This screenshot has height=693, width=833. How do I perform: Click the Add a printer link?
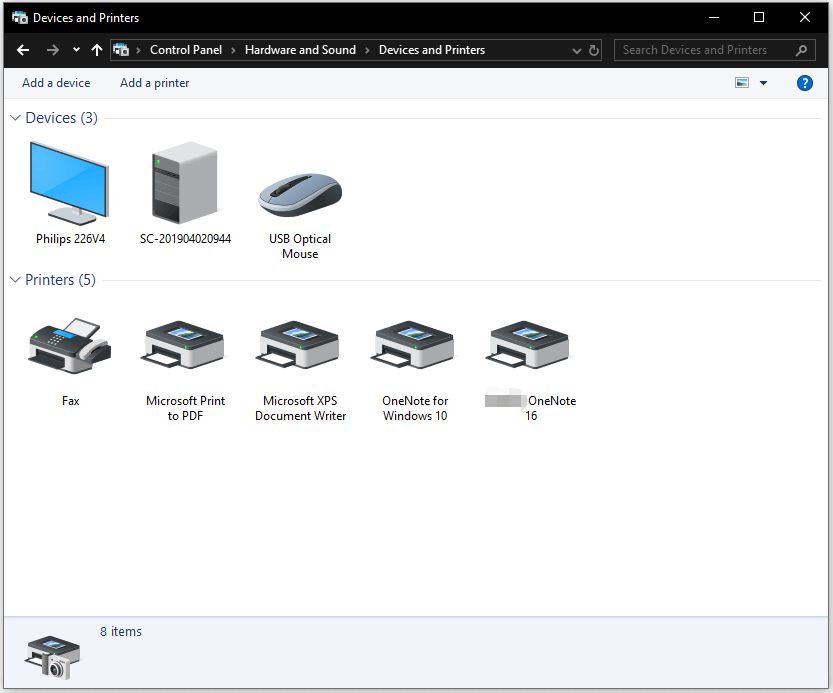[154, 83]
